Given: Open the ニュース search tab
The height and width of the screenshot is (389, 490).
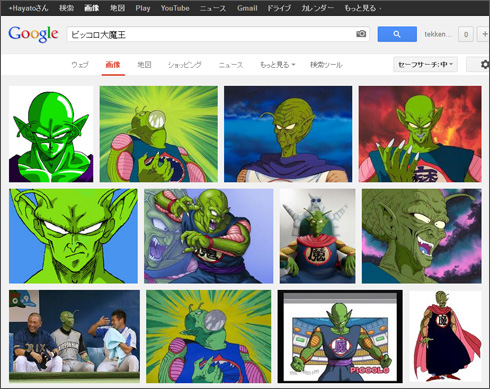Looking at the screenshot, I should 231,65.
